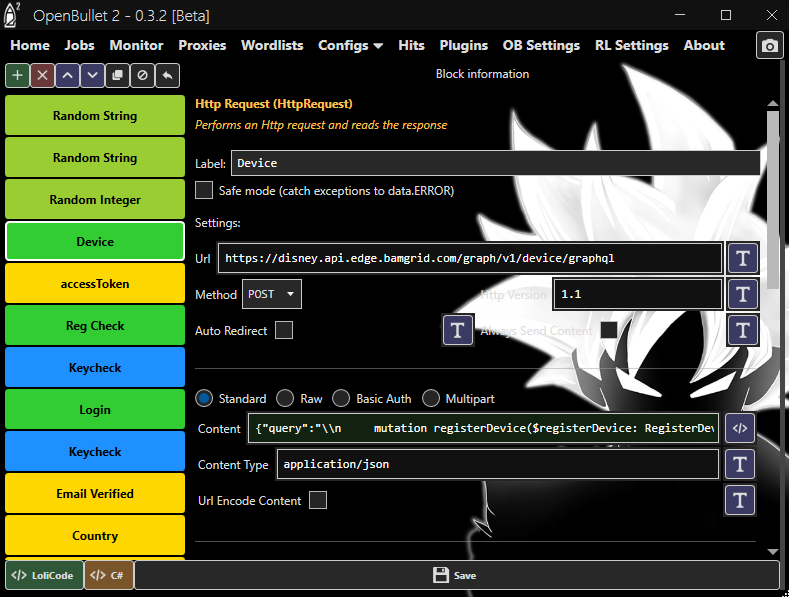Move selected block up with arrow icon
The image size is (789, 597).
(x=67, y=75)
